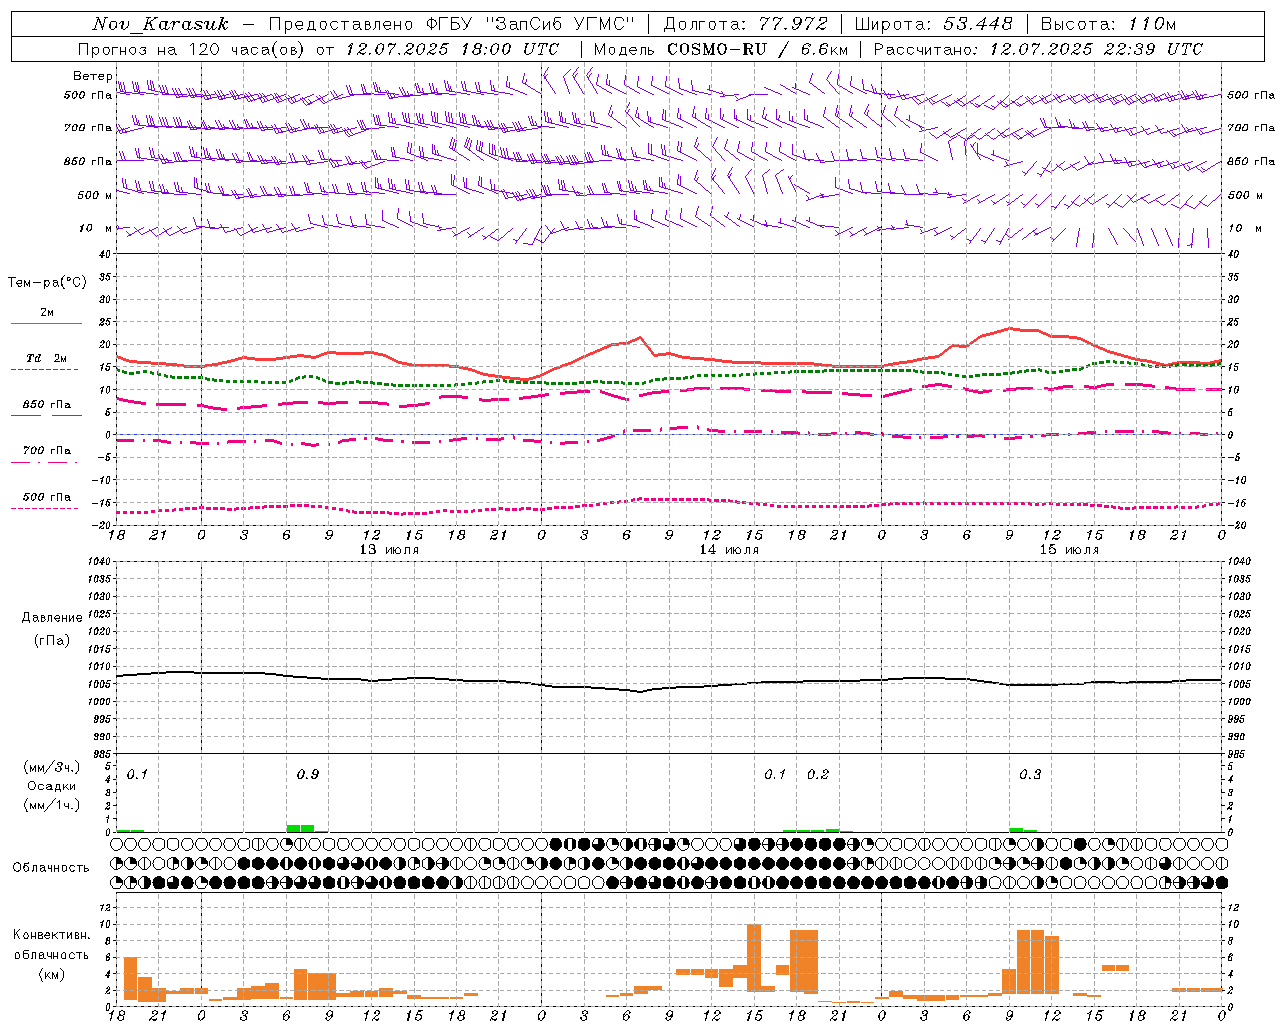1280x1024 pixels.
Task: Click the 13 июля date marker
Action: [x=389, y=550]
